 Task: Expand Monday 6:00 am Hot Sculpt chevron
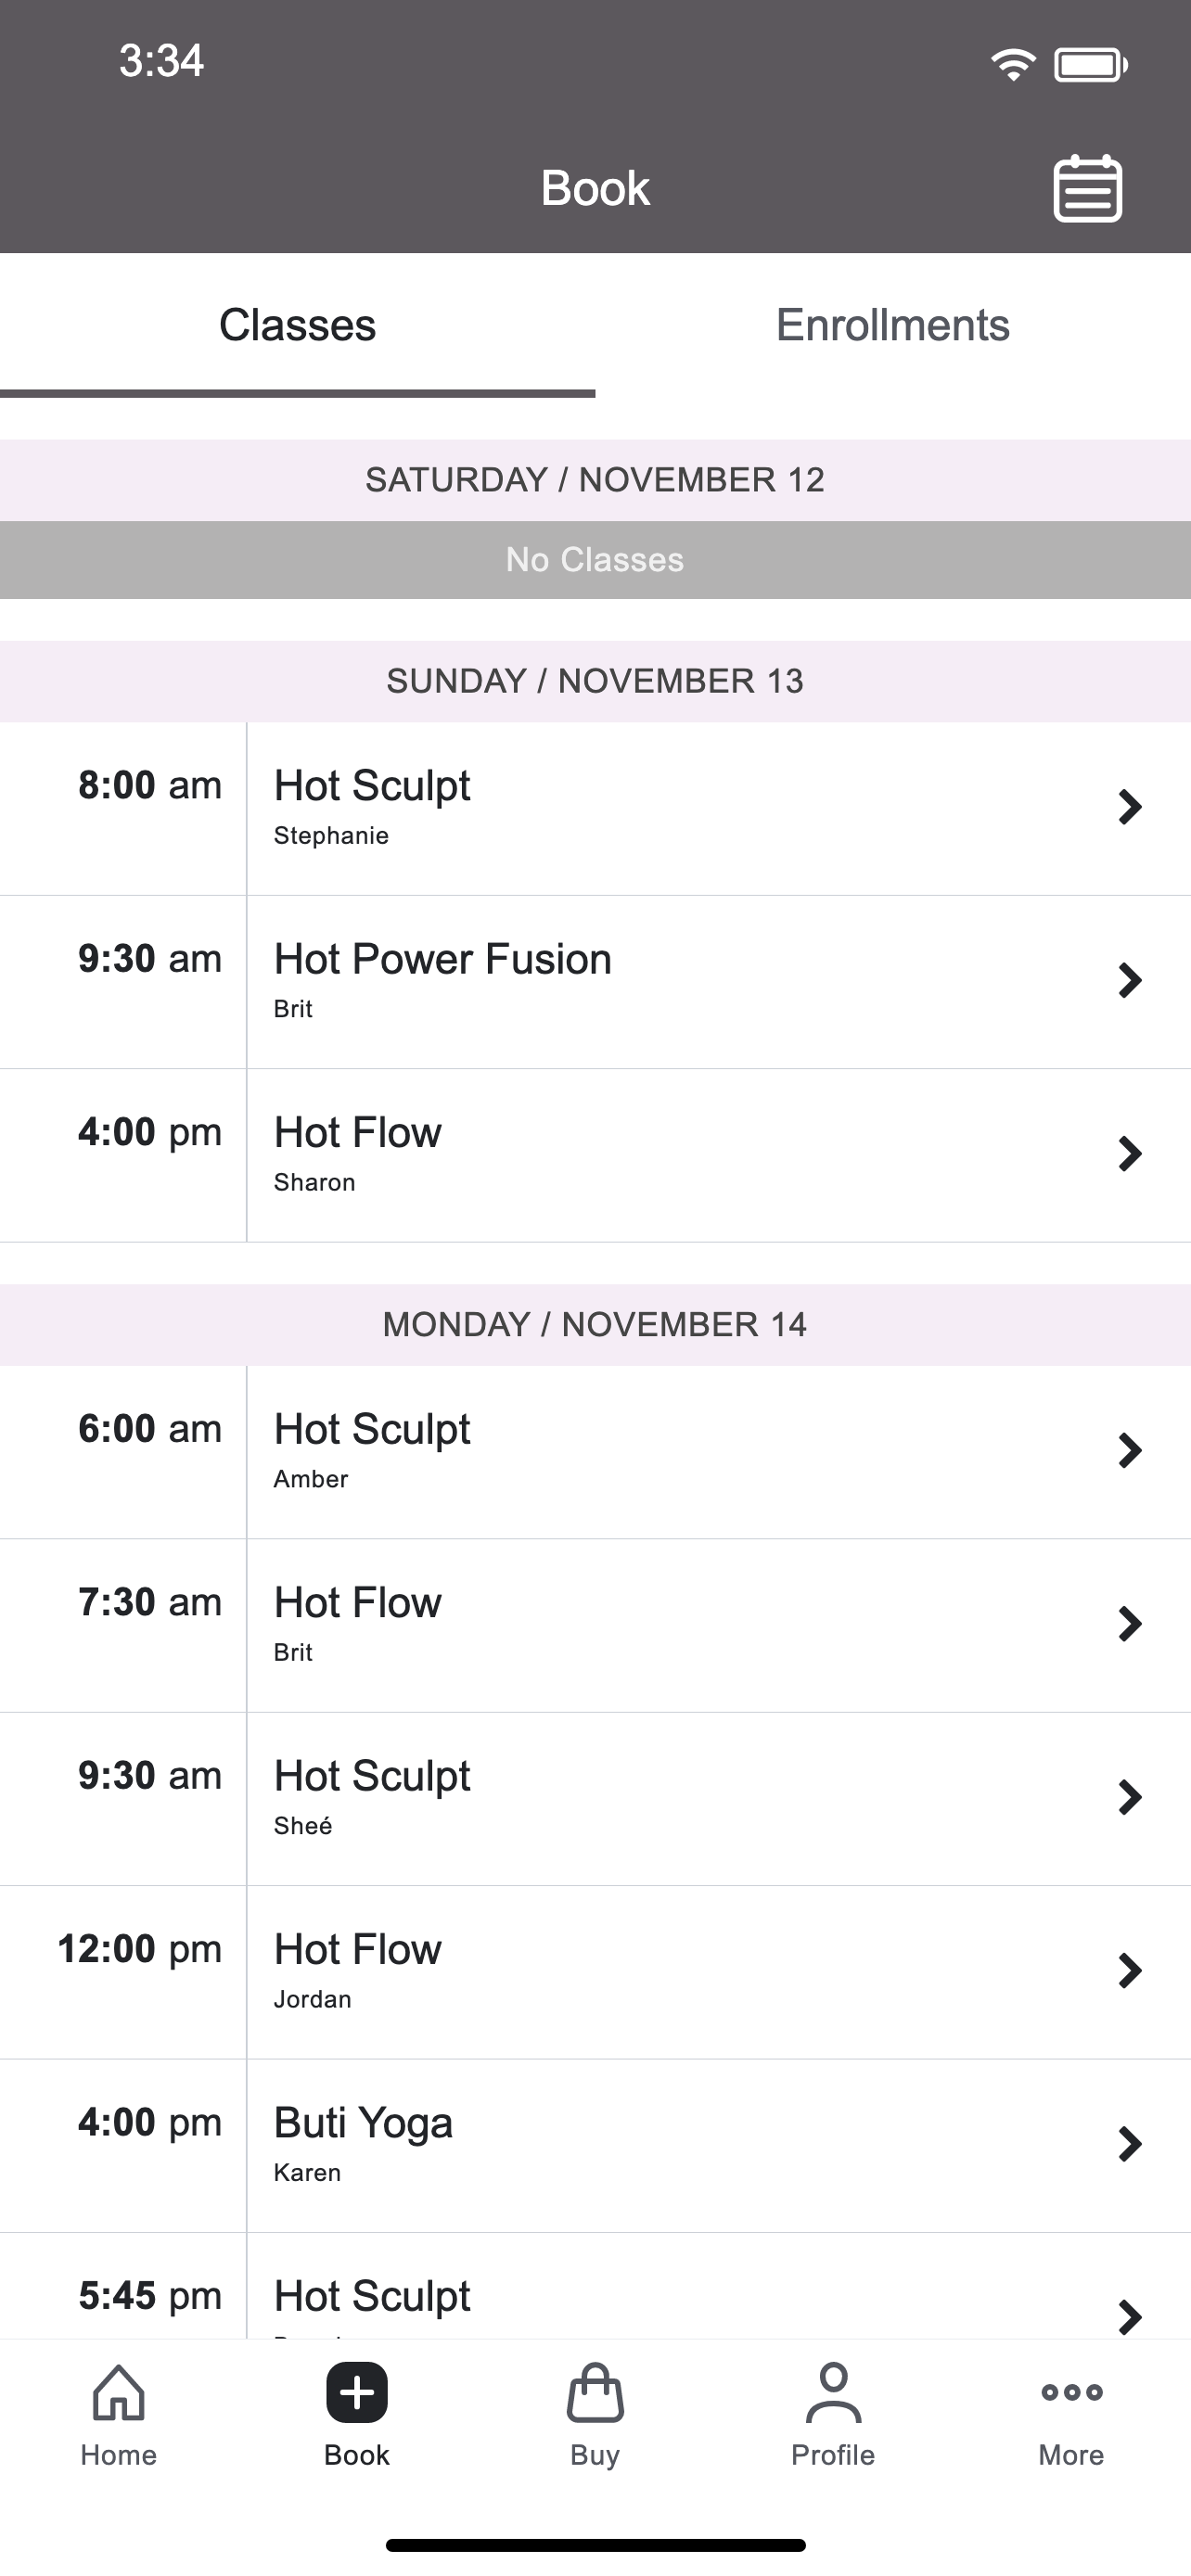pos(1130,1450)
